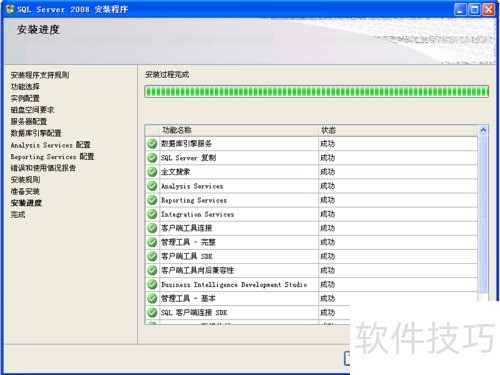
Task: Click the 客户端工具向后兼容性 feature name
Action: (x=197, y=270)
